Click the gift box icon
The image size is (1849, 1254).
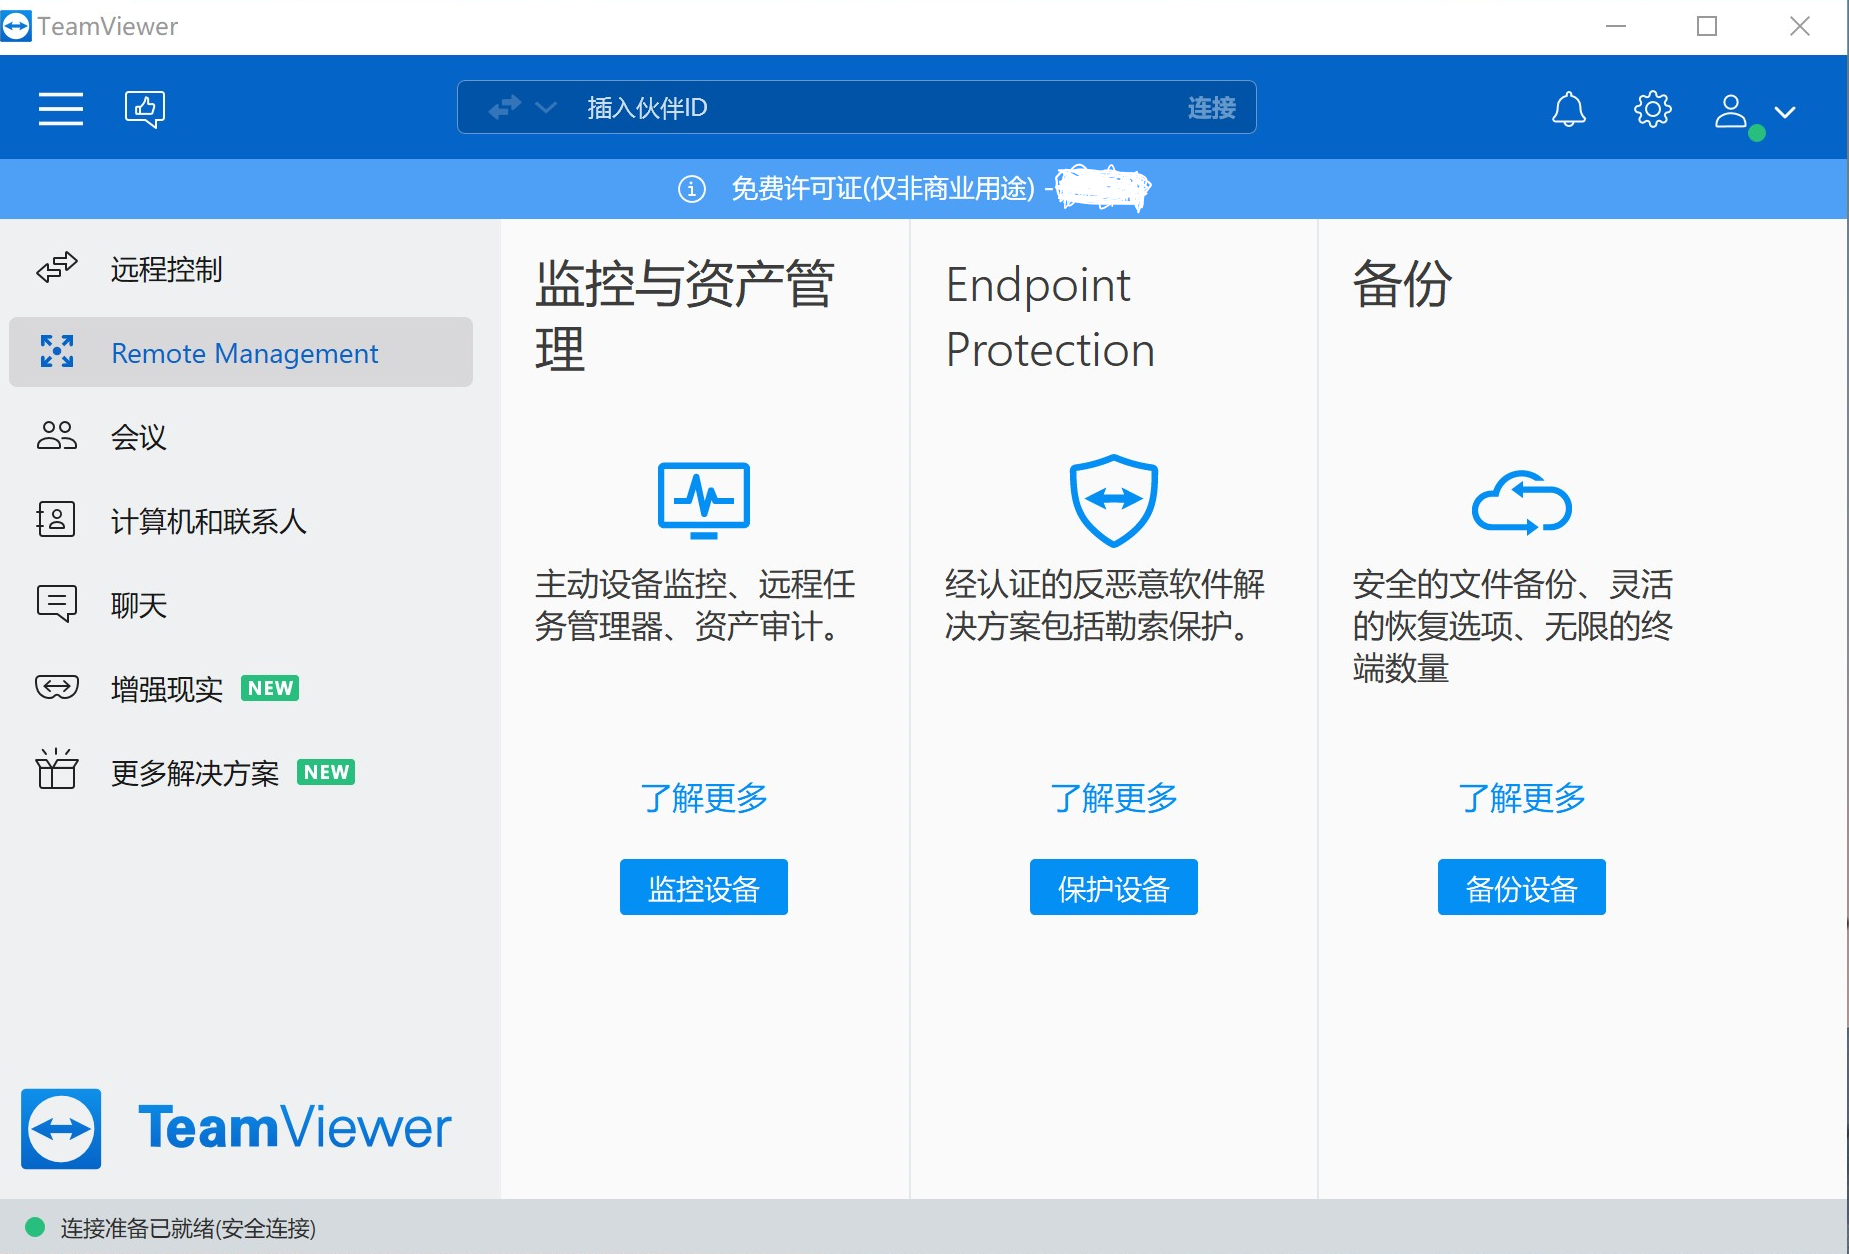tap(57, 768)
